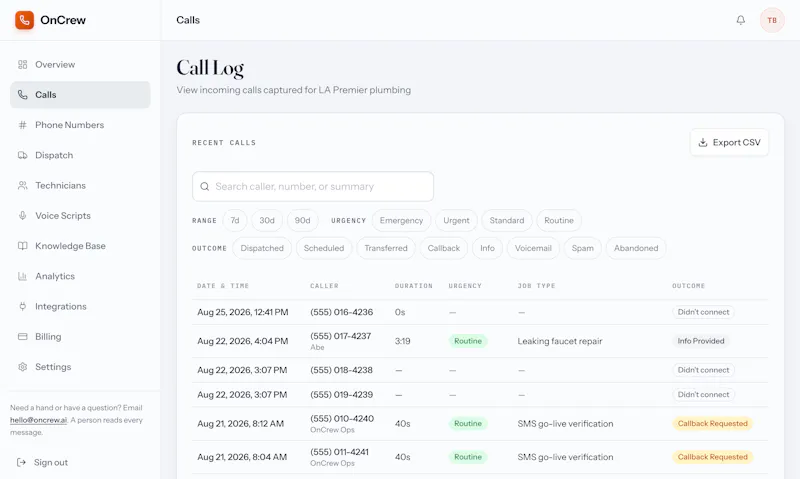Viewport: 800px width, 479px height.
Task: Toggle Abandoned outcome filter
Action: [636, 248]
